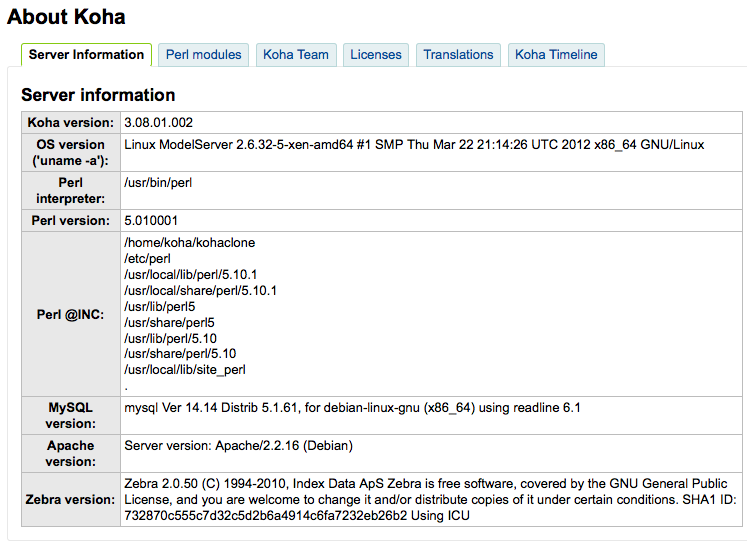This screenshot has height=550, width=747.
Task: Click the Zebra version row label
Action: 71,499
